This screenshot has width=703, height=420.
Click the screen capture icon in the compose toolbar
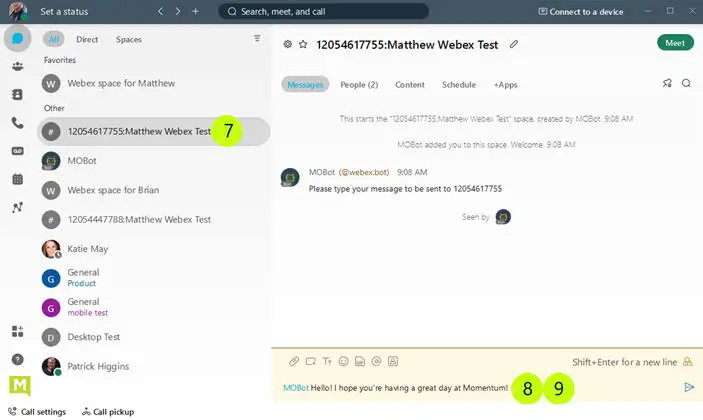pyautogui.click(x=310, y=361)
